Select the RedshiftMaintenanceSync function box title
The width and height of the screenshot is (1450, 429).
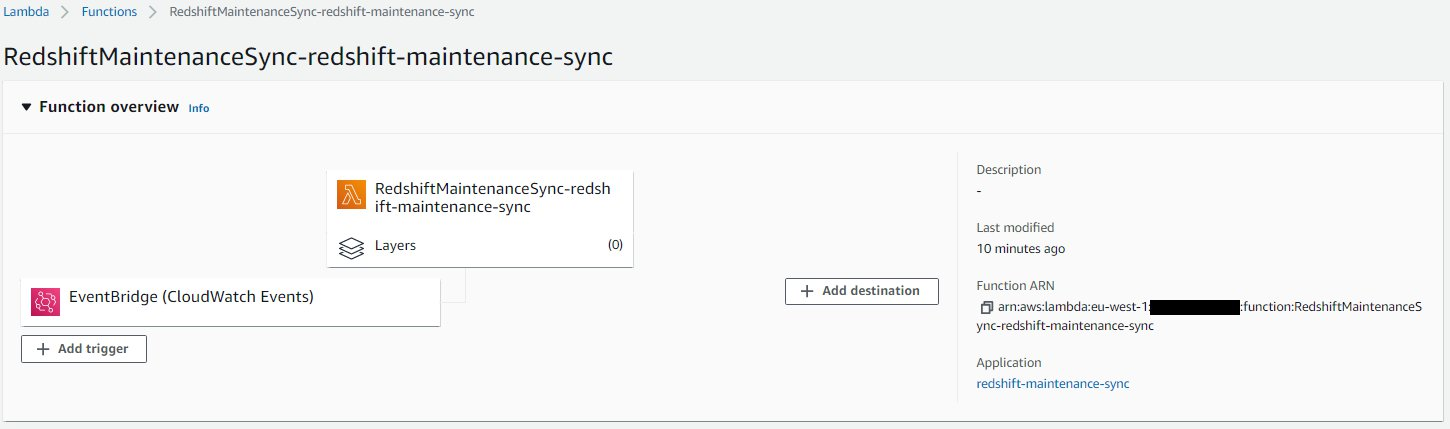[491, 198]
